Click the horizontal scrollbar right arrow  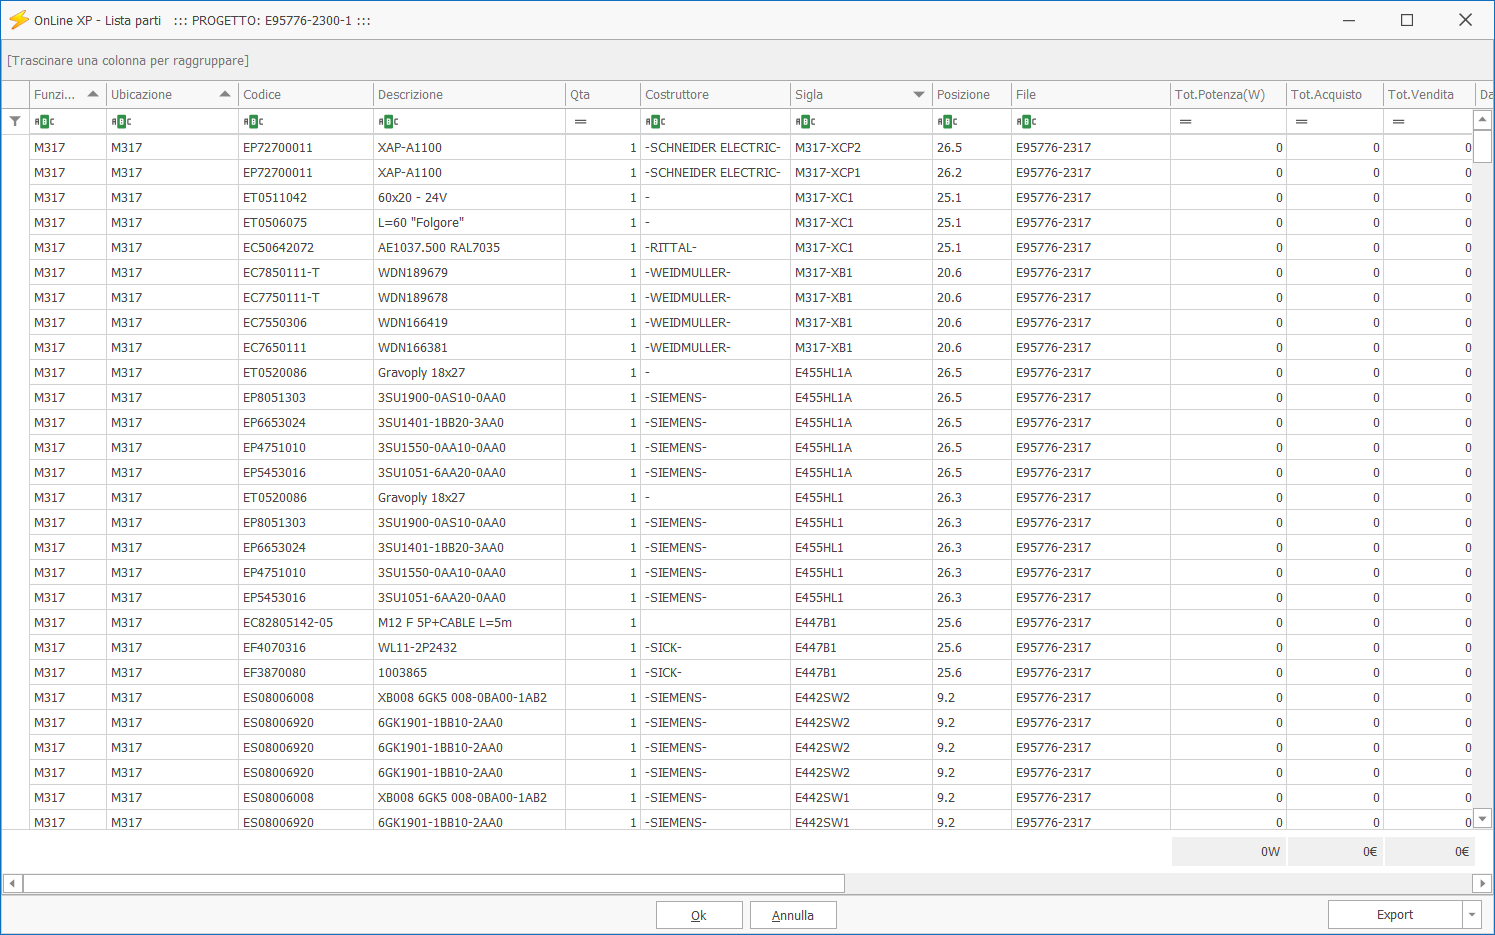pos(1482,883)
